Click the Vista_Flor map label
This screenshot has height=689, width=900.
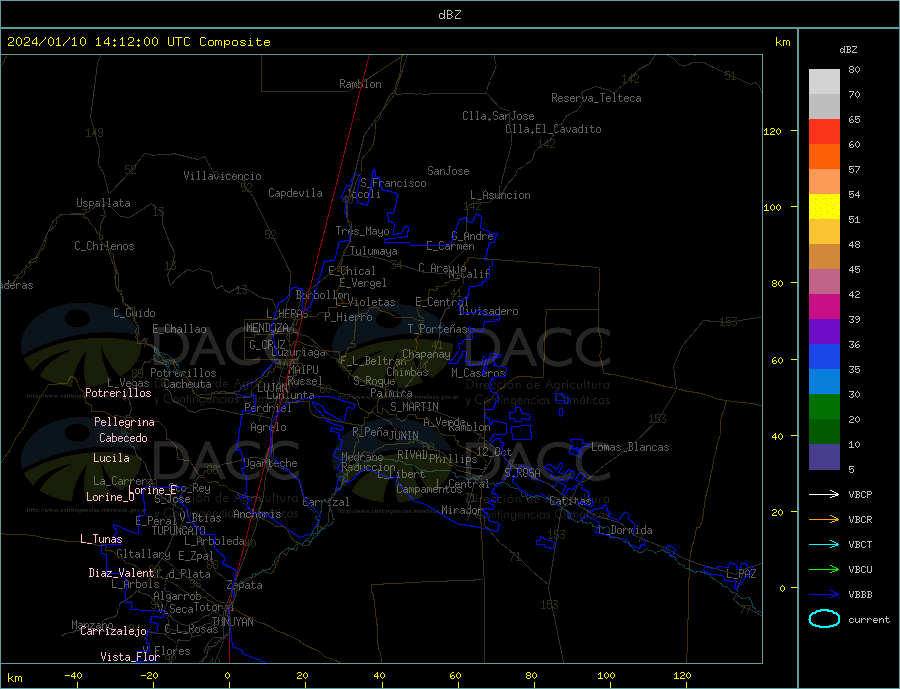[130, 657]
